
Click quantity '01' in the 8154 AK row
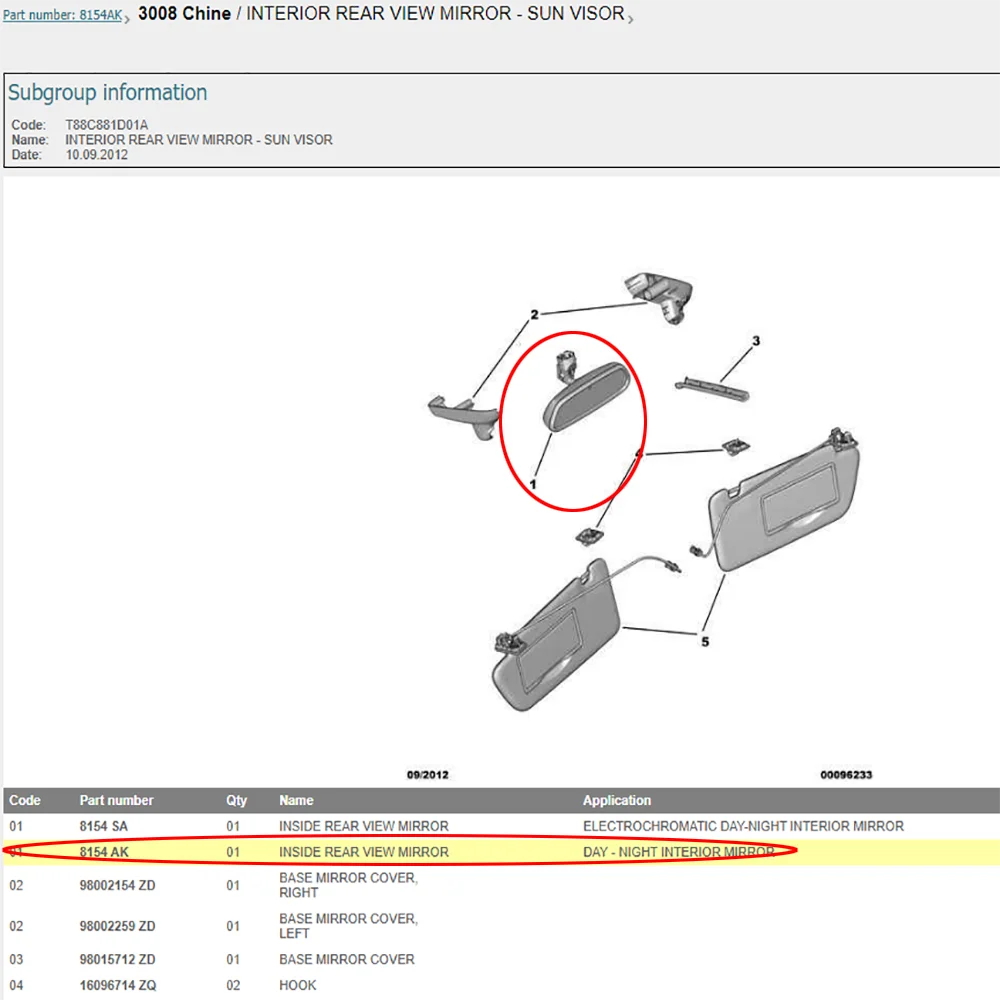point(233,852)
